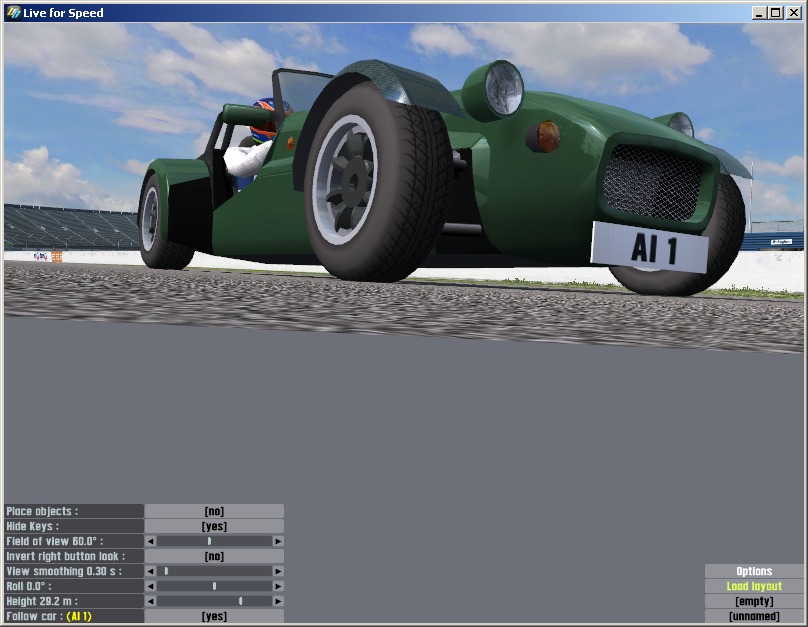Decrease Height with left arrow
This screenshot has width=808, height=627.
(150, 601)
